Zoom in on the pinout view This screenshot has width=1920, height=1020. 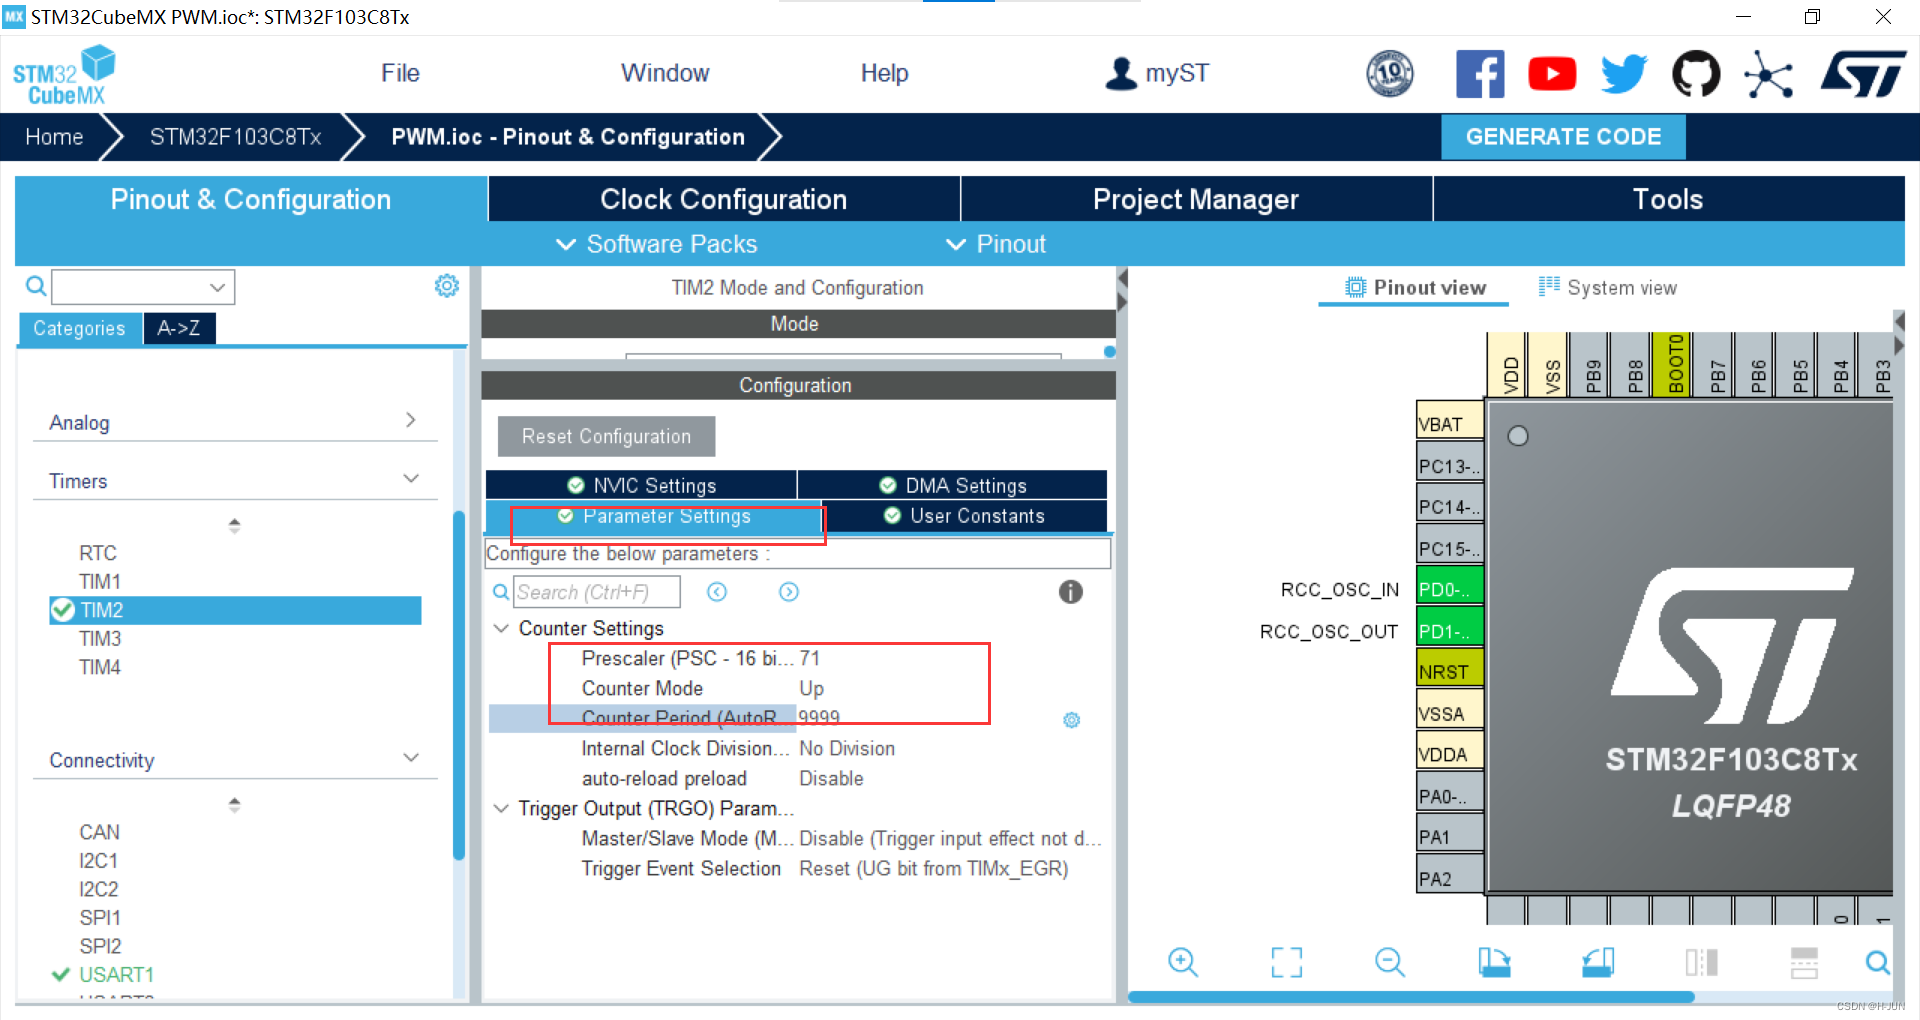1183,962
